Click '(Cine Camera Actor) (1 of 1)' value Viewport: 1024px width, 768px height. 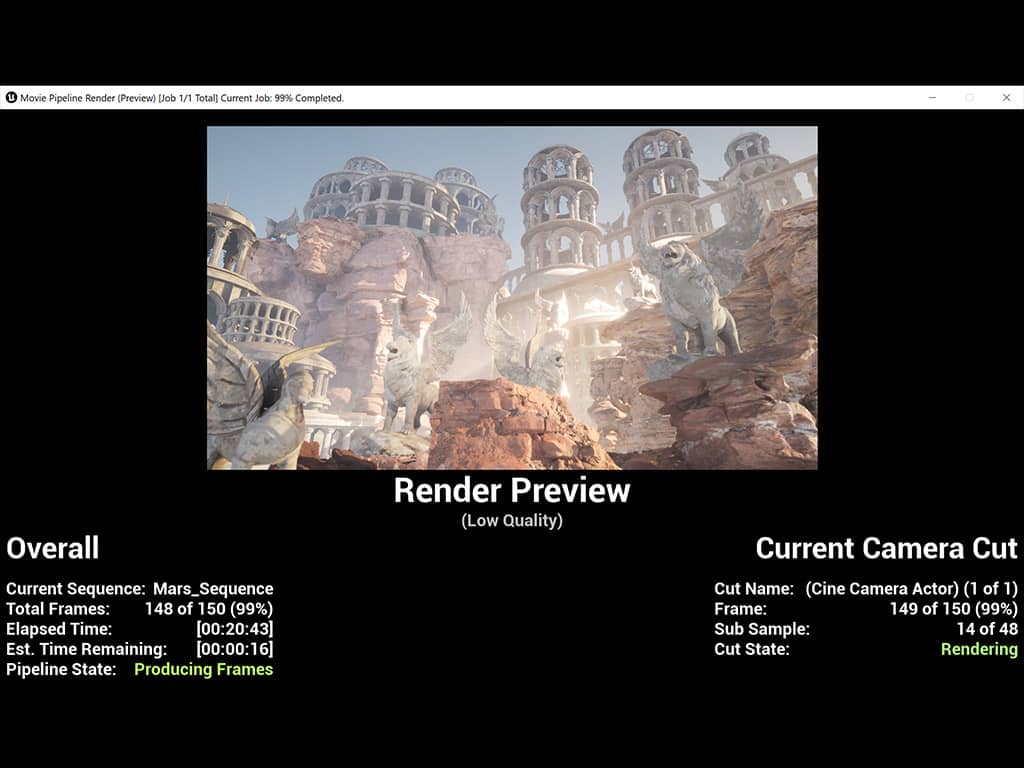912,588
